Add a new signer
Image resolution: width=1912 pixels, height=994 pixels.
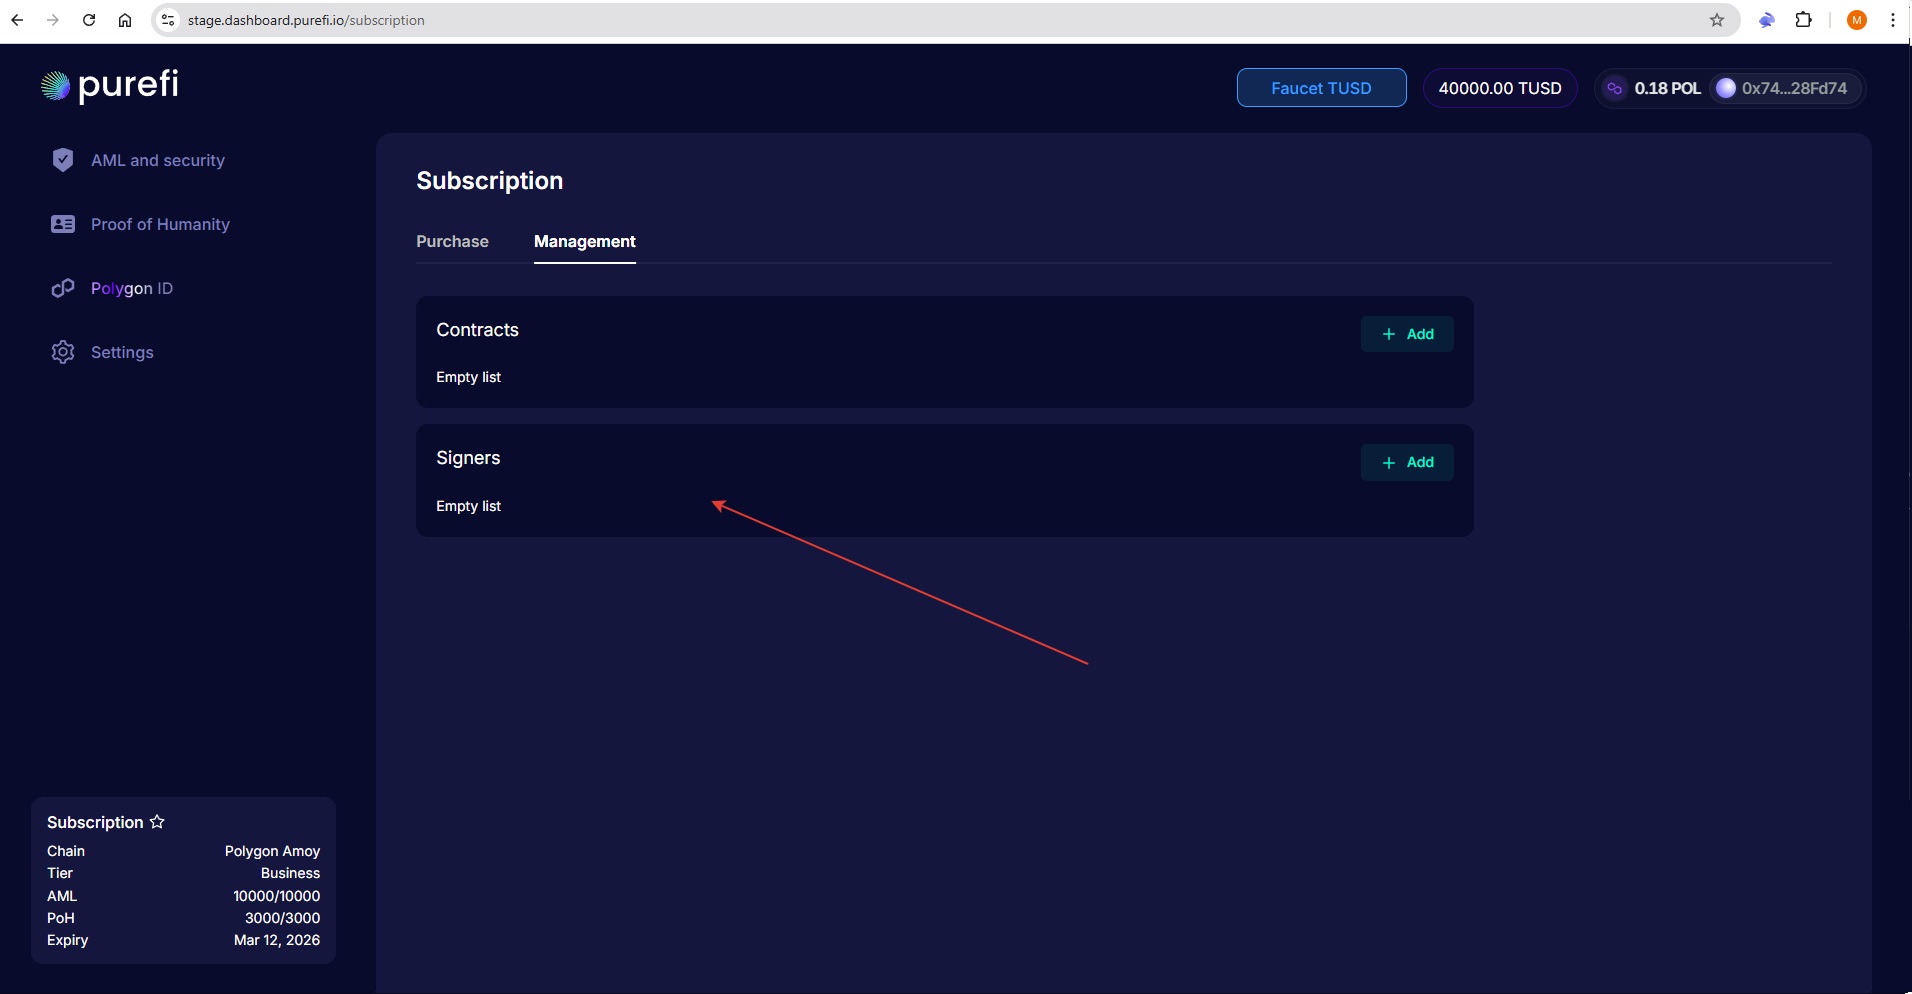1406,462
